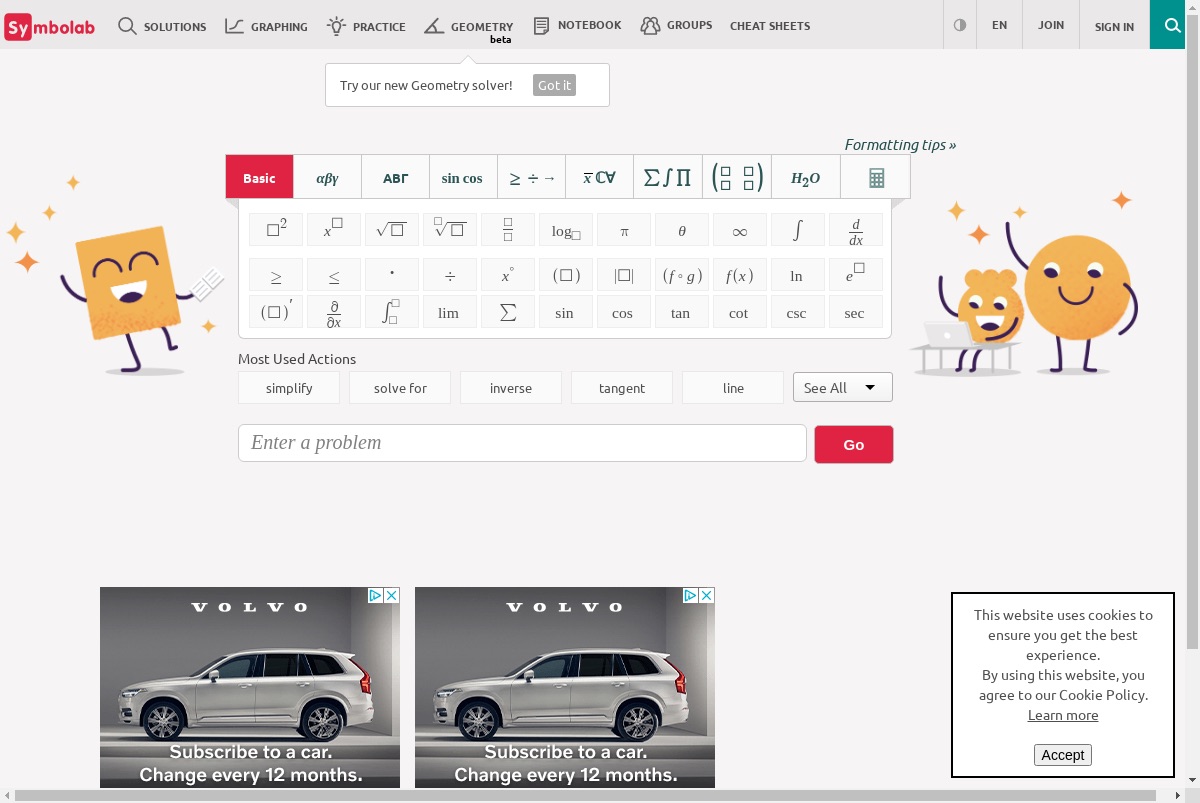Screen dimensions: 1200x803
Task: Insert the fraction template
Action: point(508,230)
